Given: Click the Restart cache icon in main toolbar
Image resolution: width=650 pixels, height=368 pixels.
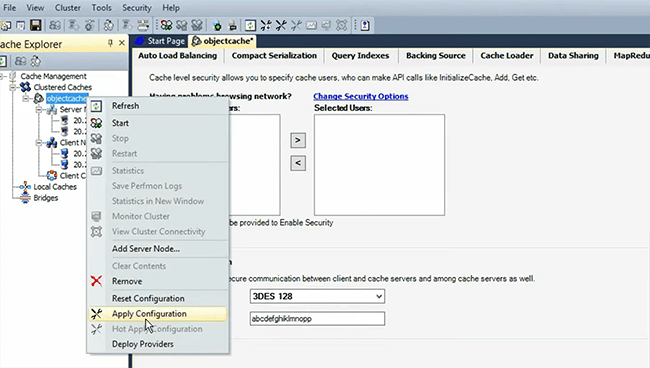Looking at the screenshot, I should click(197, 26).
